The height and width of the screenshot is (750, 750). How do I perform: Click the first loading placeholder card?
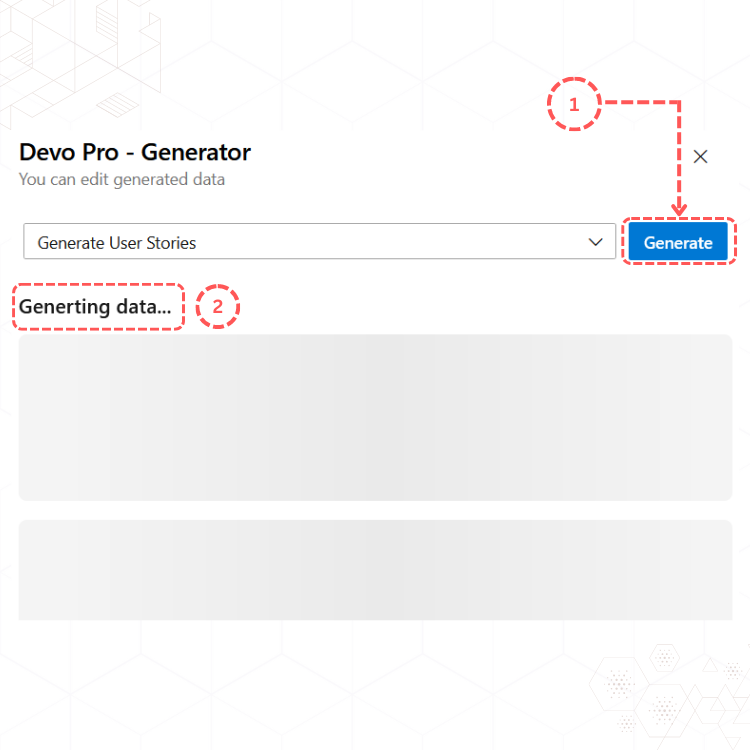[x=375, y=418]
